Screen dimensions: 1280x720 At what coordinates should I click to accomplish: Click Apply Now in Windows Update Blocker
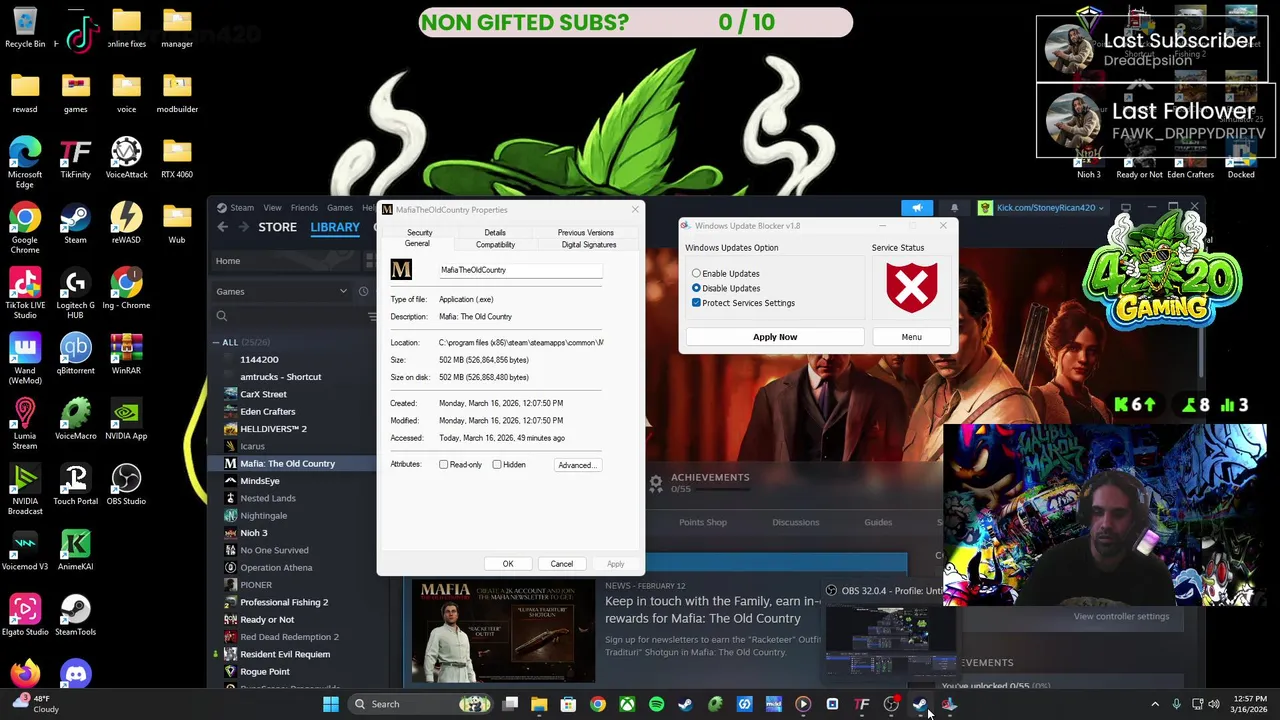(x=775, y=337)
